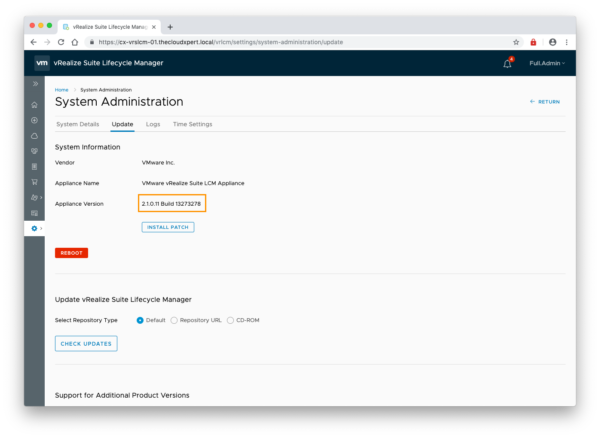
Task: Expand the left sidebar navigation
Action: 35,85
